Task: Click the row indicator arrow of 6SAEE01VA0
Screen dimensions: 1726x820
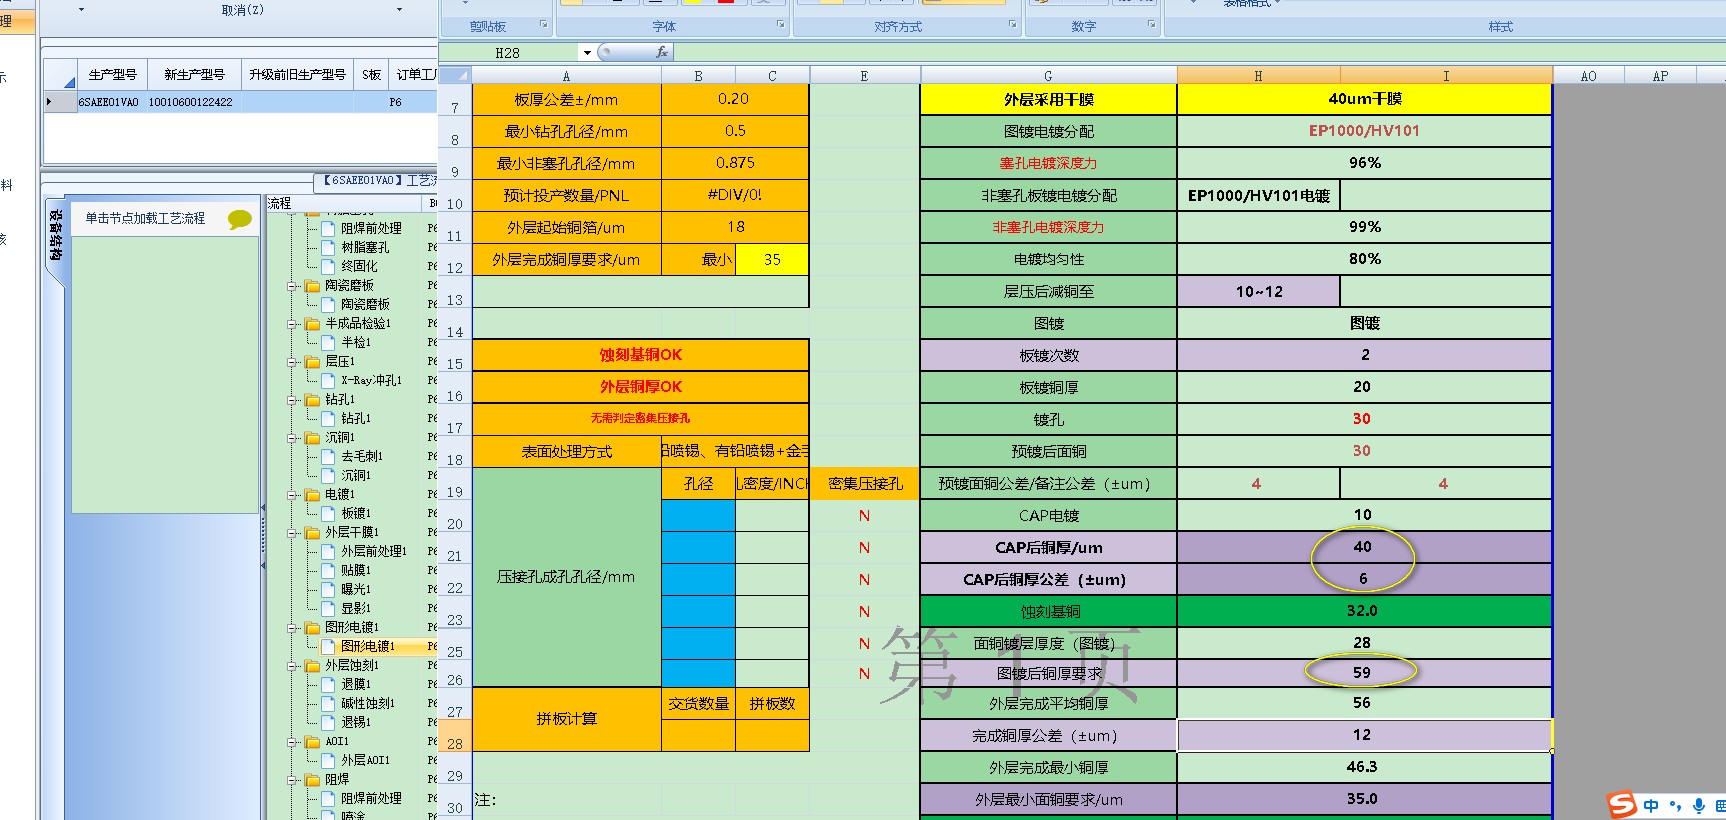Action: tap(50, 102)
